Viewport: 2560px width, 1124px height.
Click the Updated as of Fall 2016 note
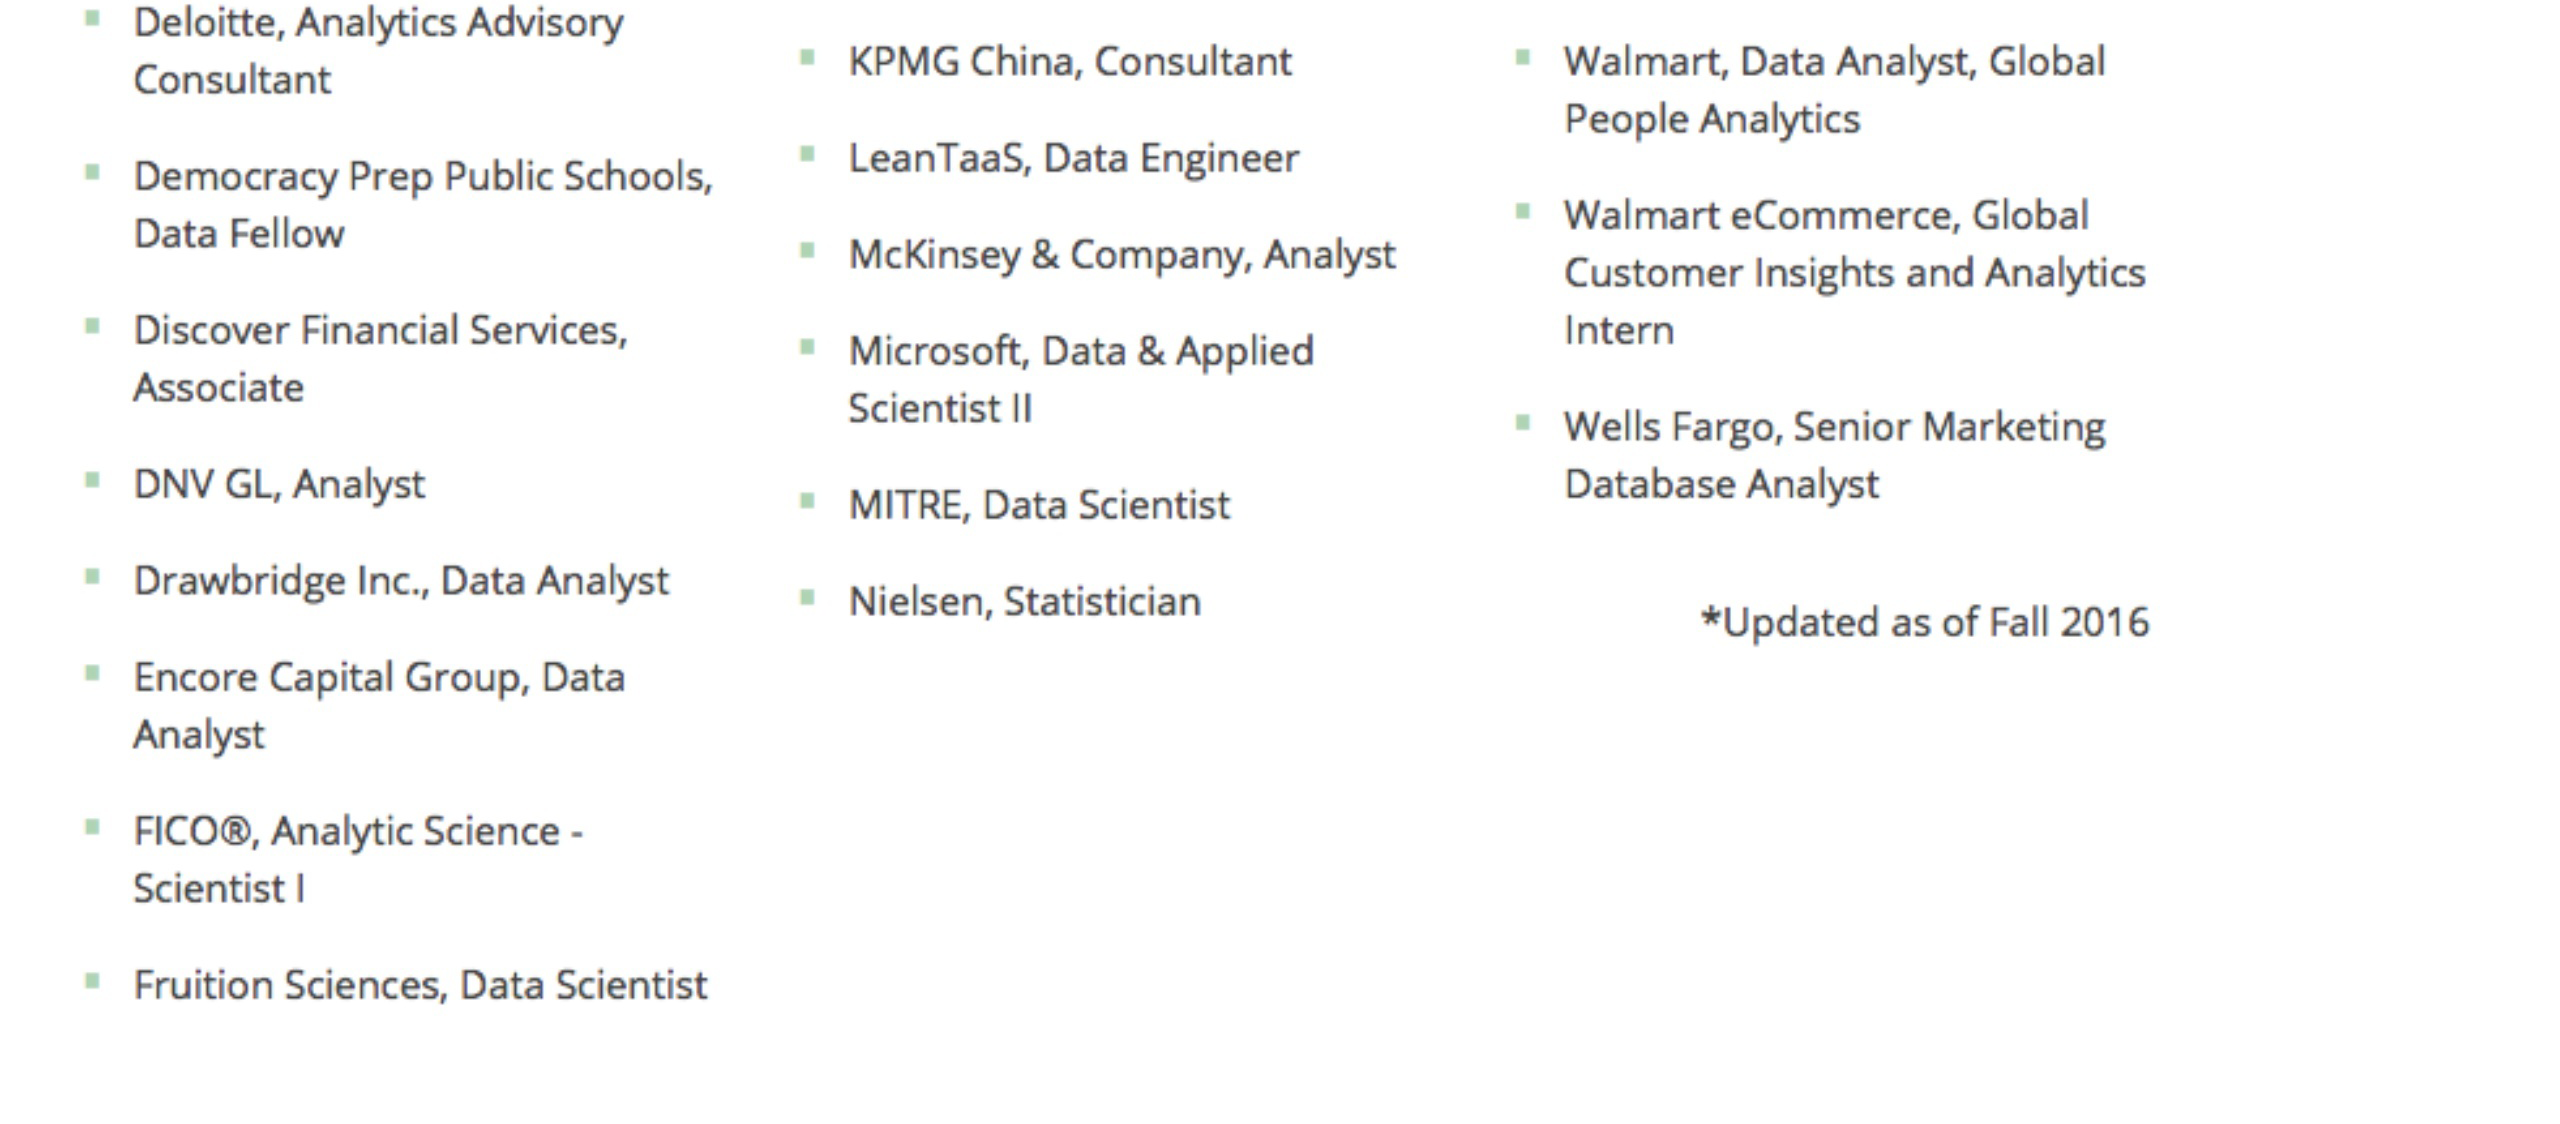[x=1925, y=622]
